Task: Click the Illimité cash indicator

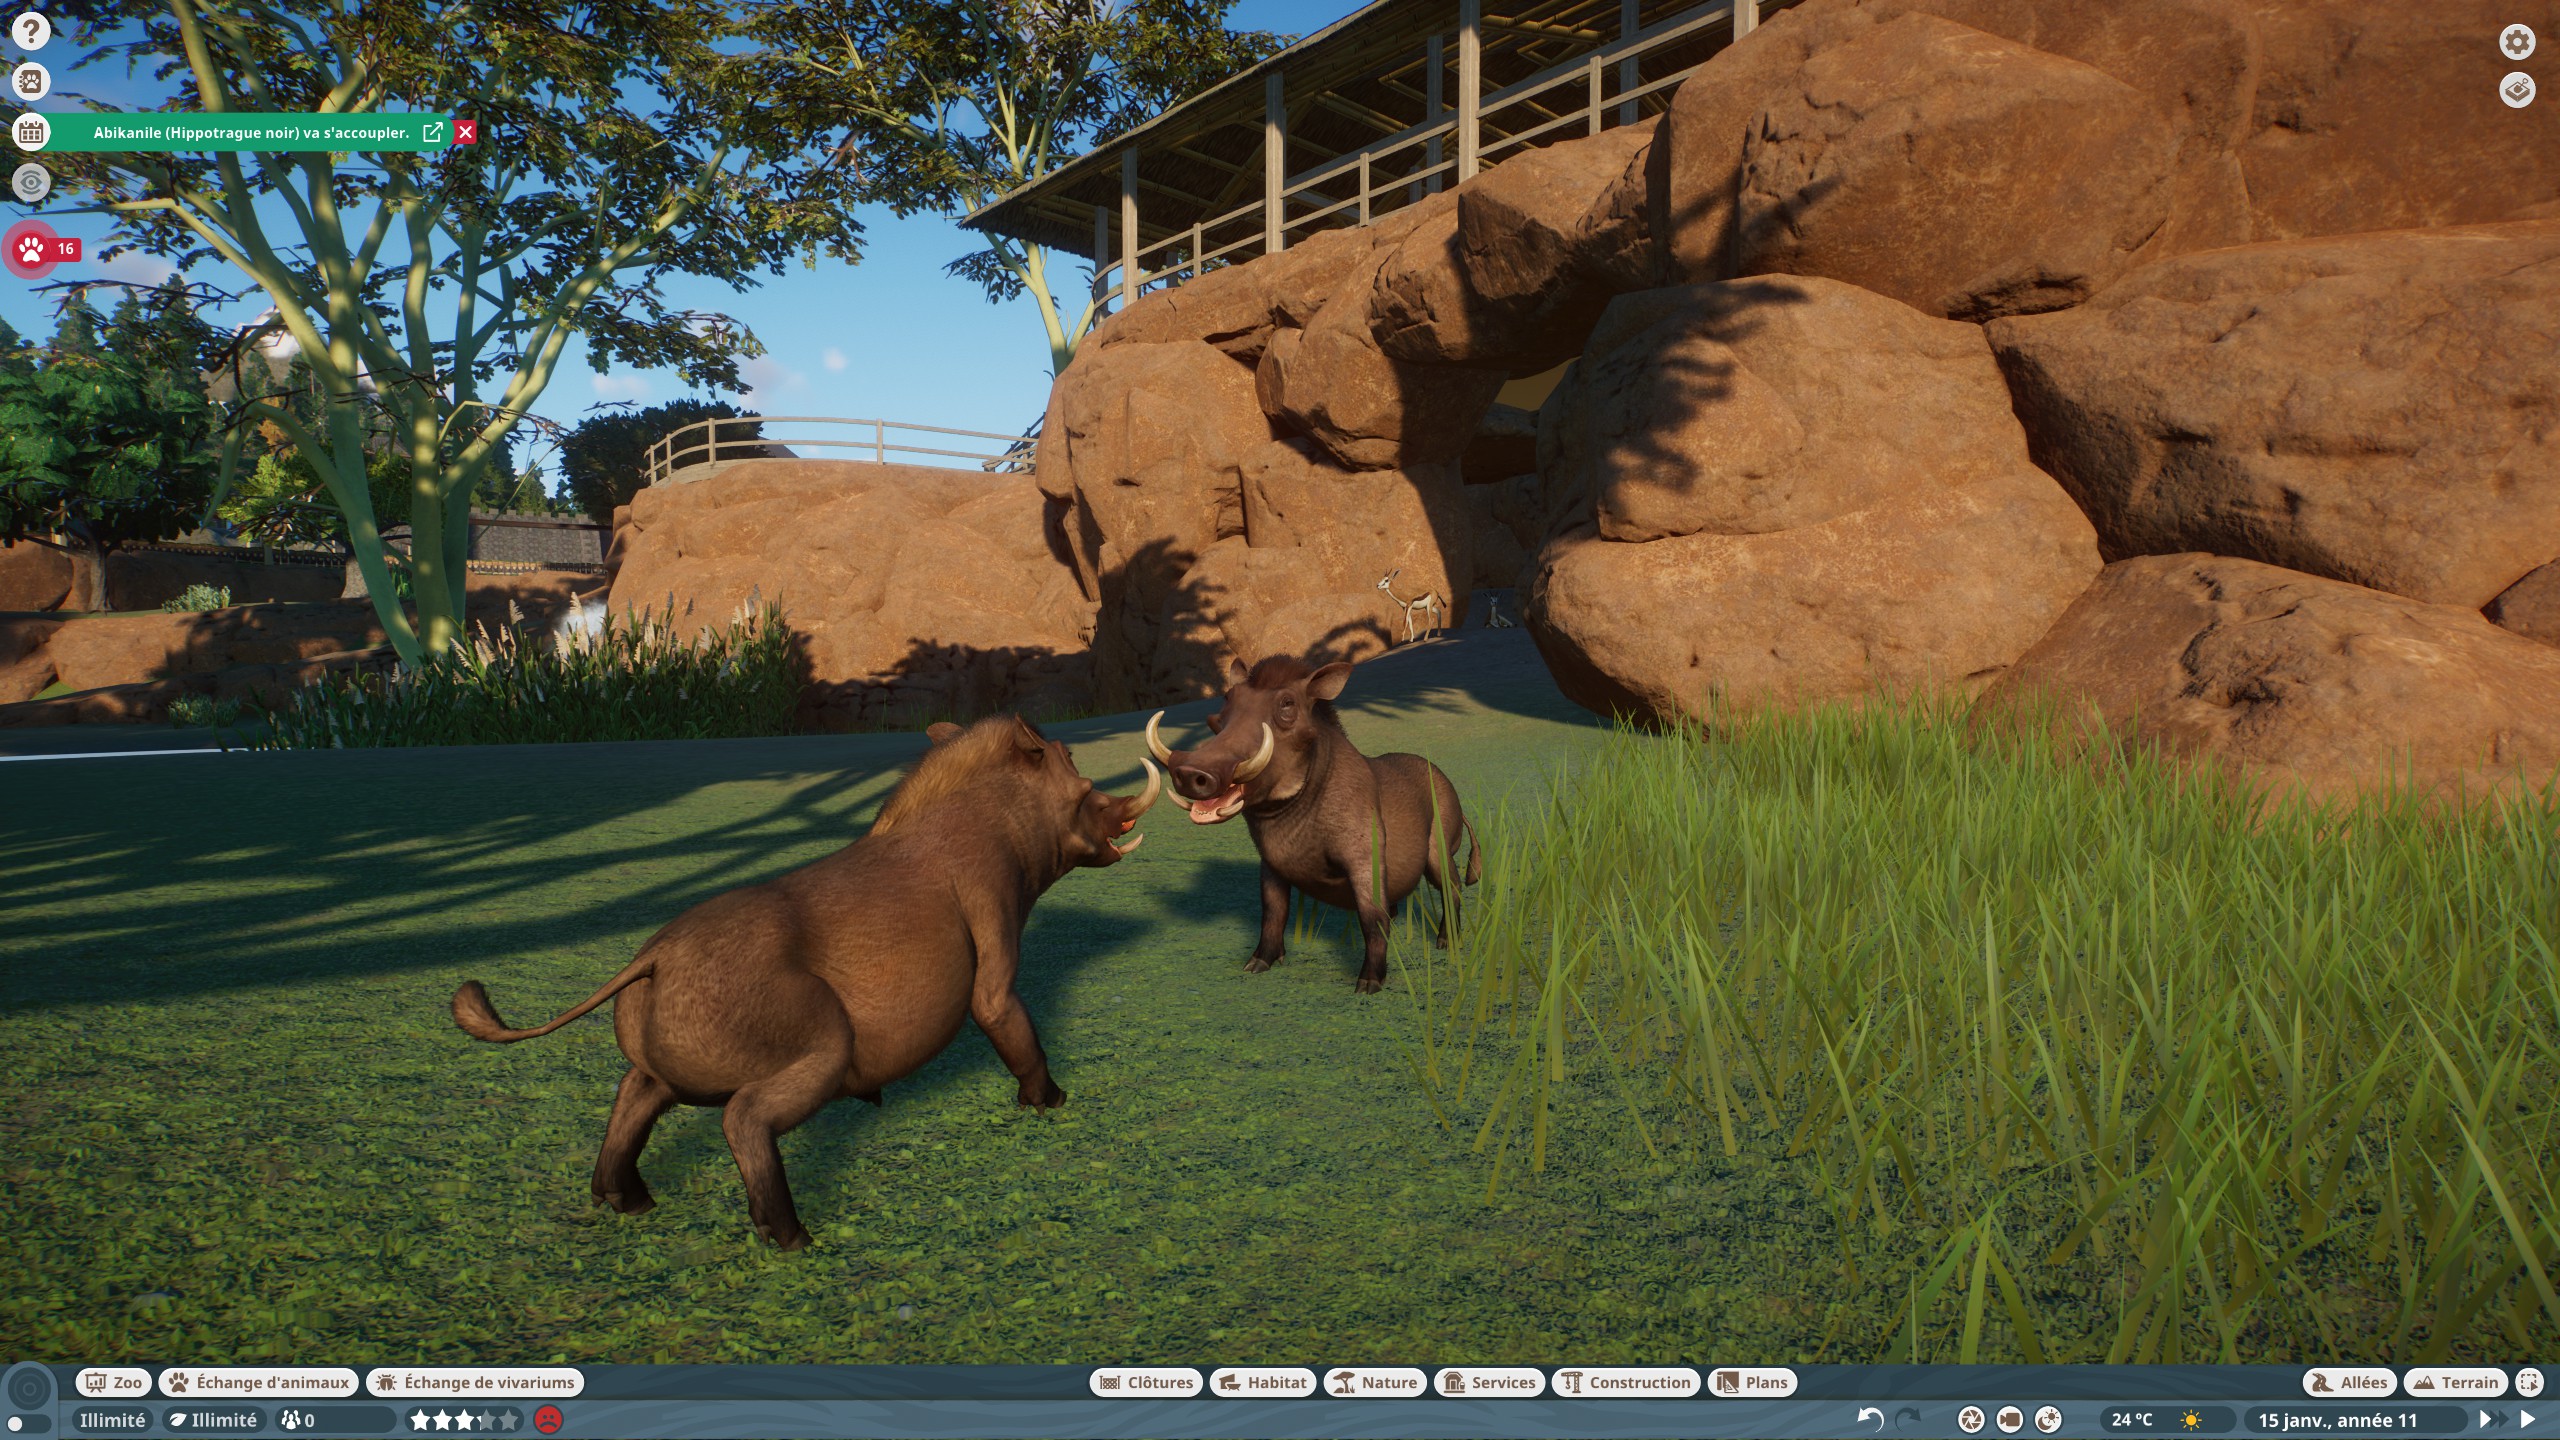Action: click(x=112, y=1419)
